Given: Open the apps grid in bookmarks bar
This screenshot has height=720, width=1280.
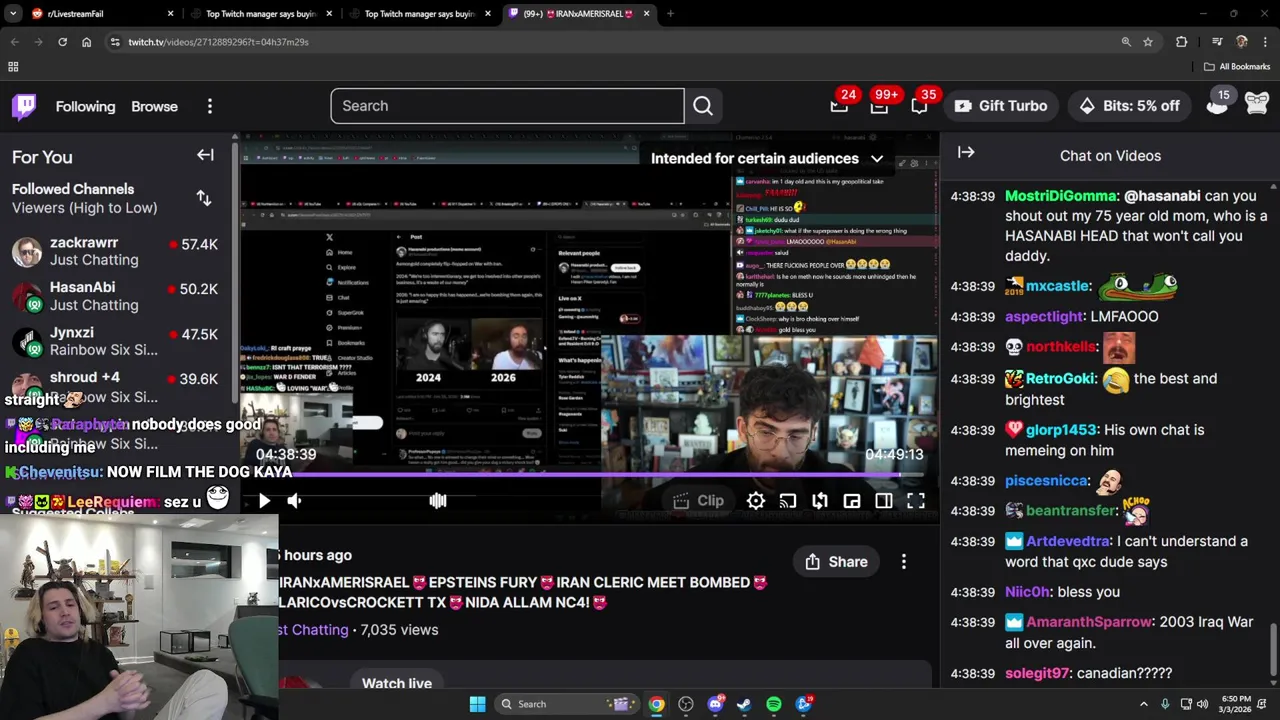Looking at the screenshot, I should pos(13,67).
